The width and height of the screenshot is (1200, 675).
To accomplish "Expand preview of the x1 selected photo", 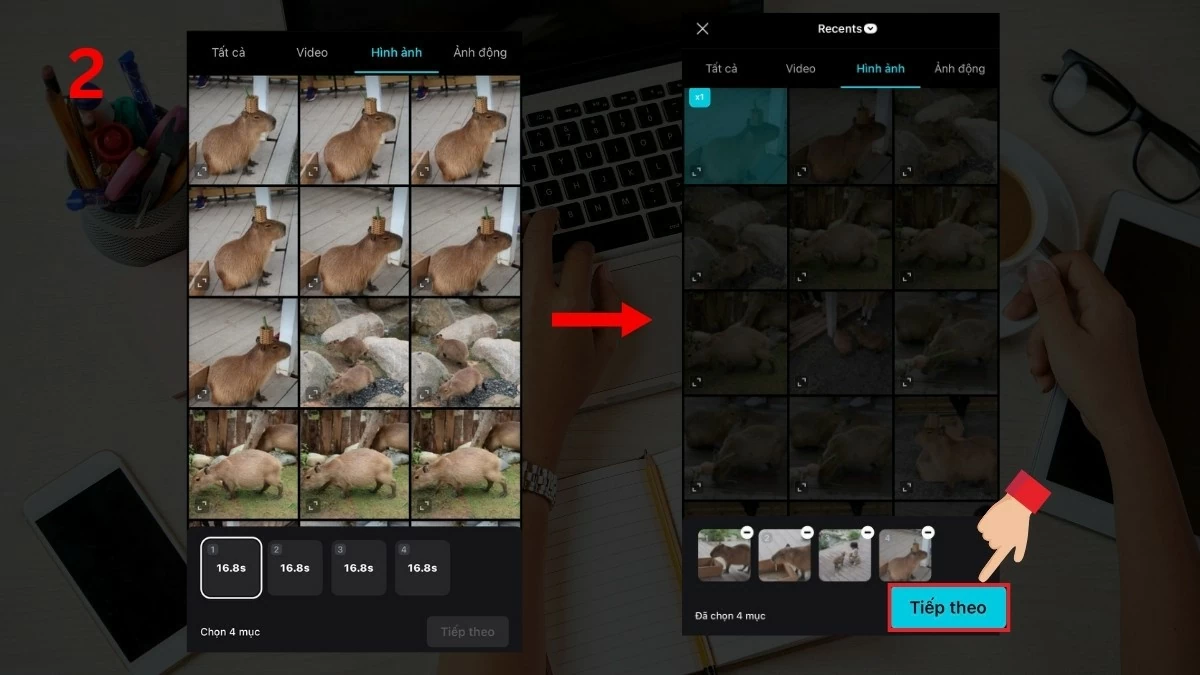I will coord(697,172).
